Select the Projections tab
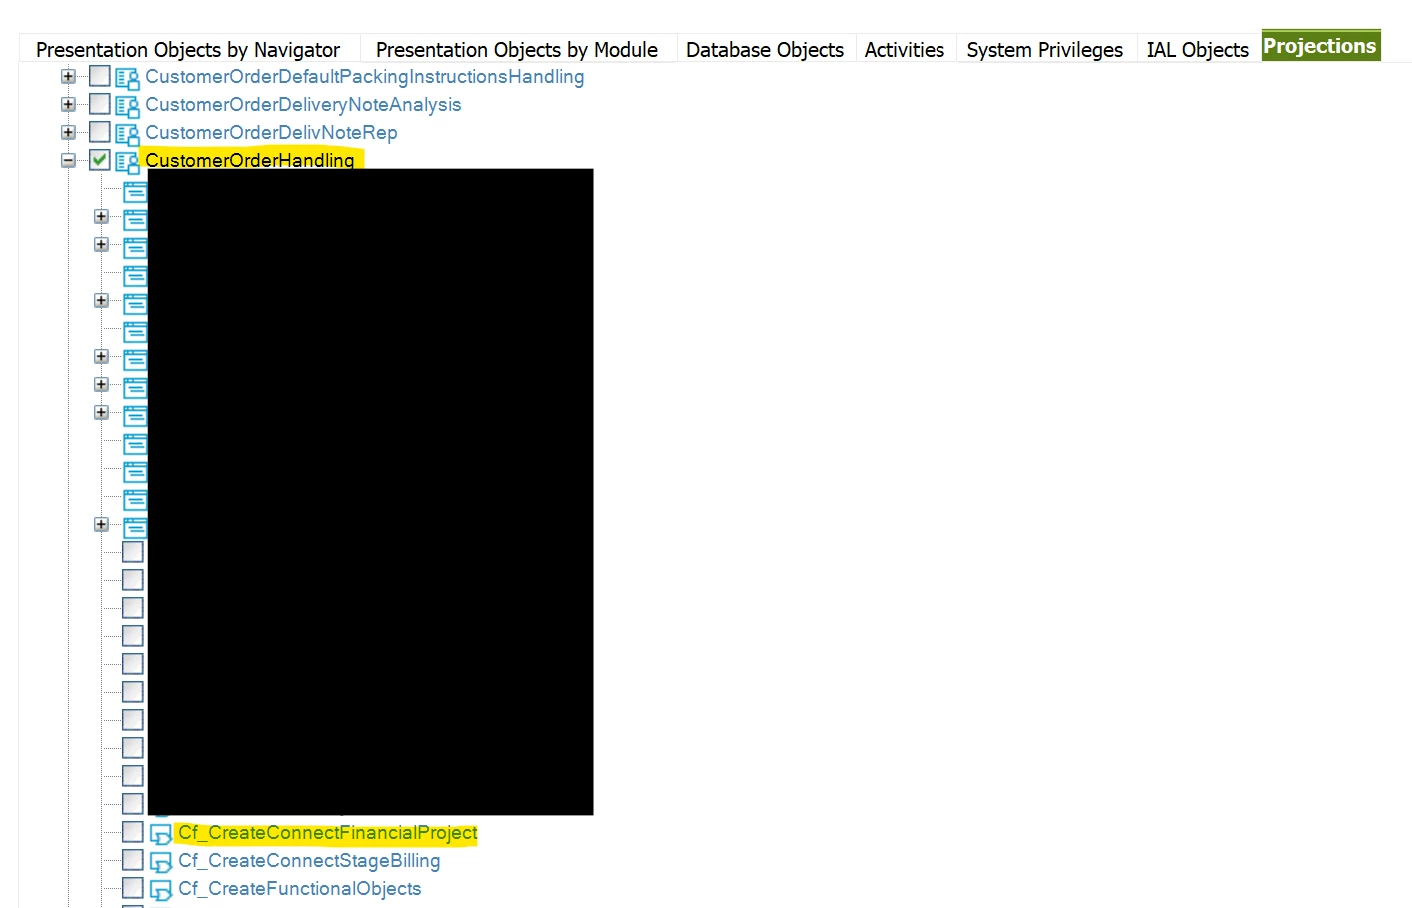This screenshot has height=908, width=1412. point(1320,46)
